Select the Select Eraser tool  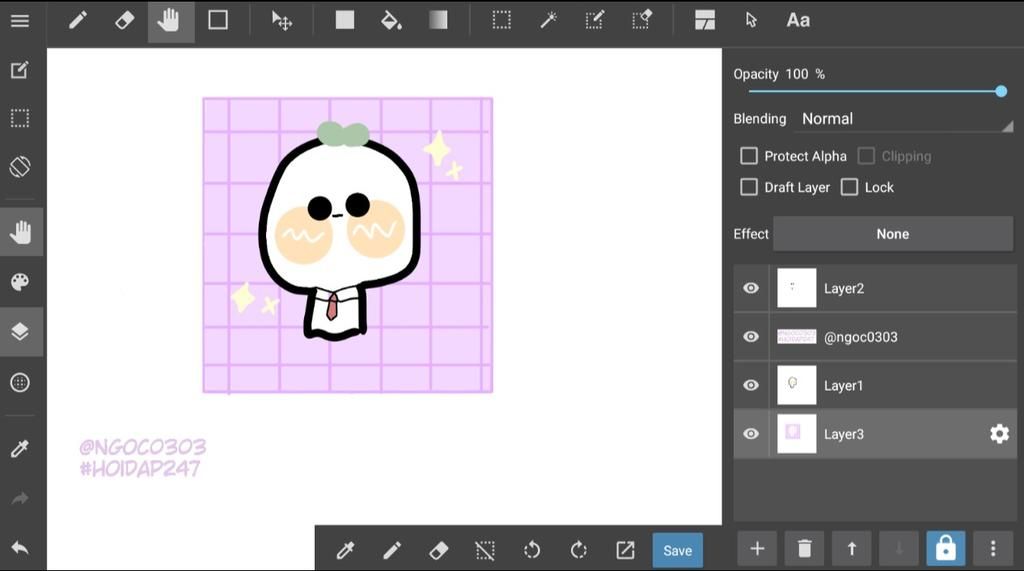coord(642,20)
